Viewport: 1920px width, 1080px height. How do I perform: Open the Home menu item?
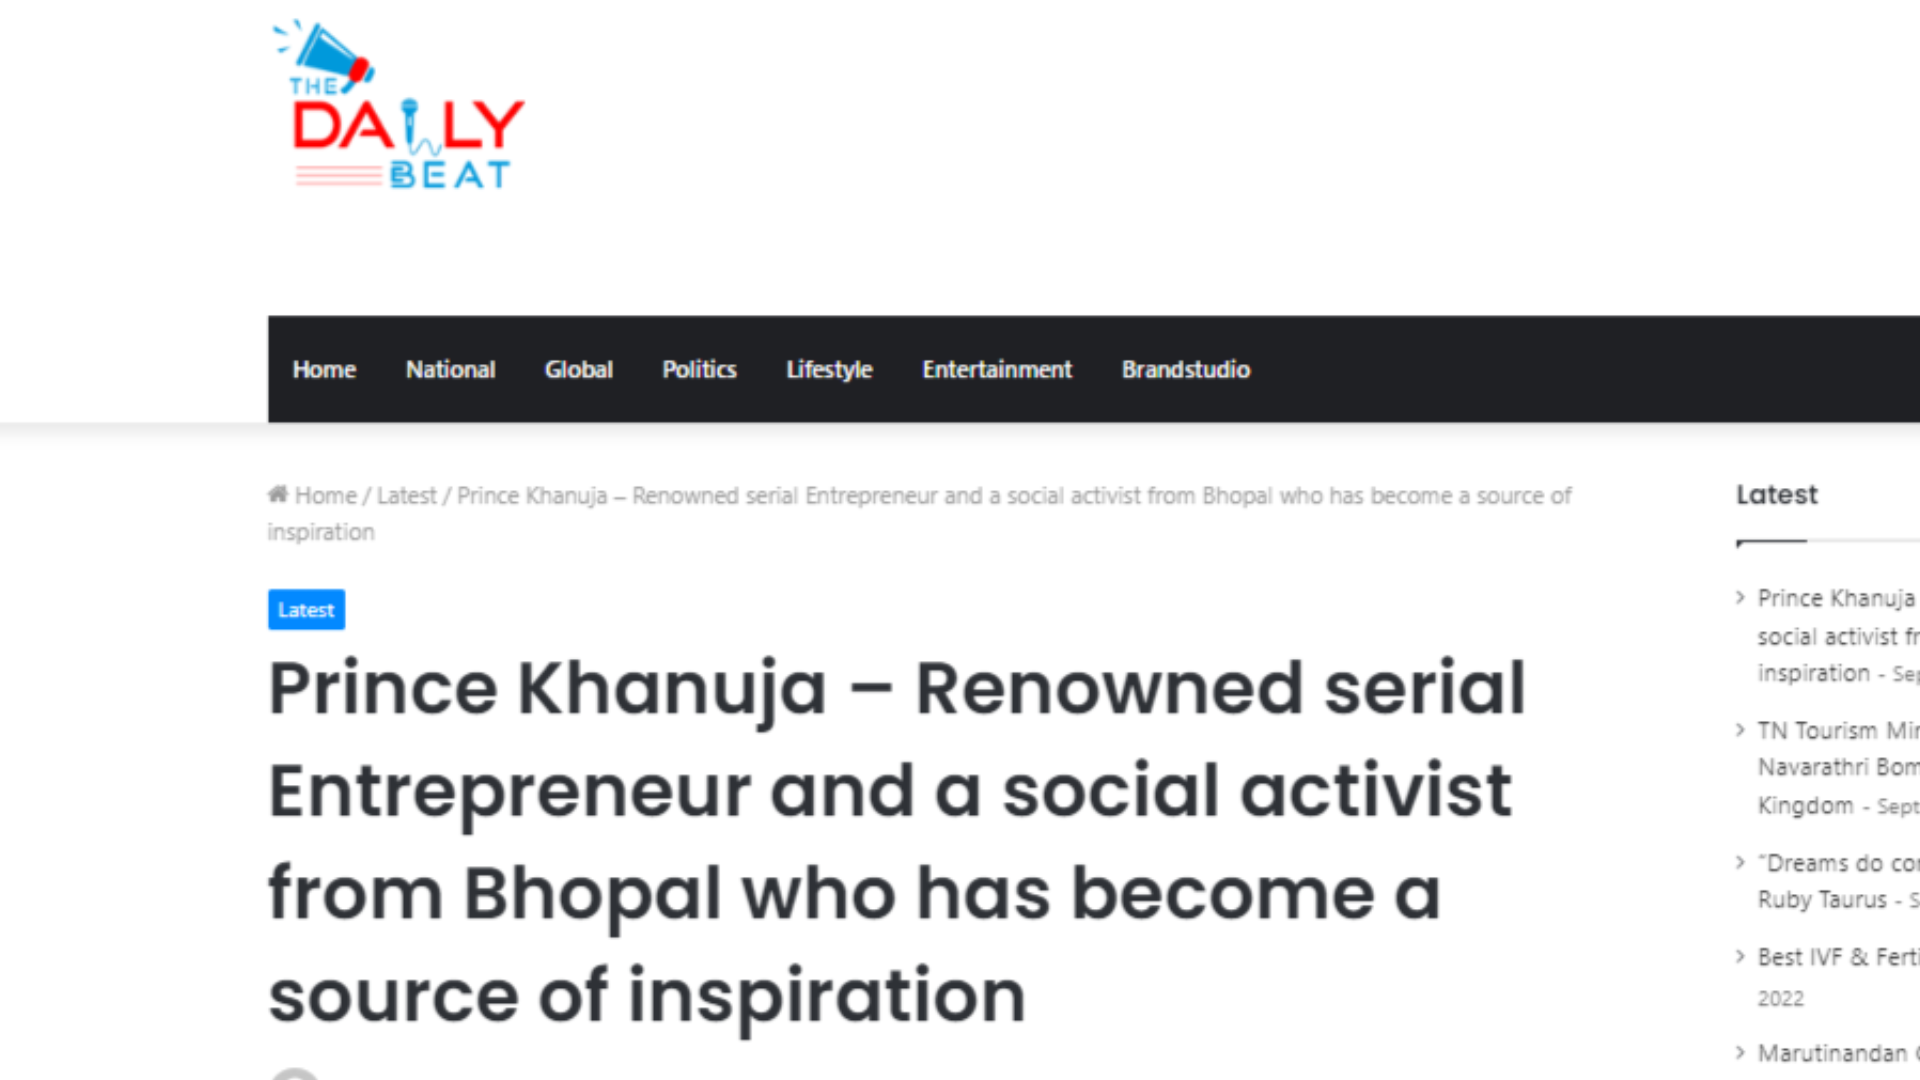click(324, 369)
